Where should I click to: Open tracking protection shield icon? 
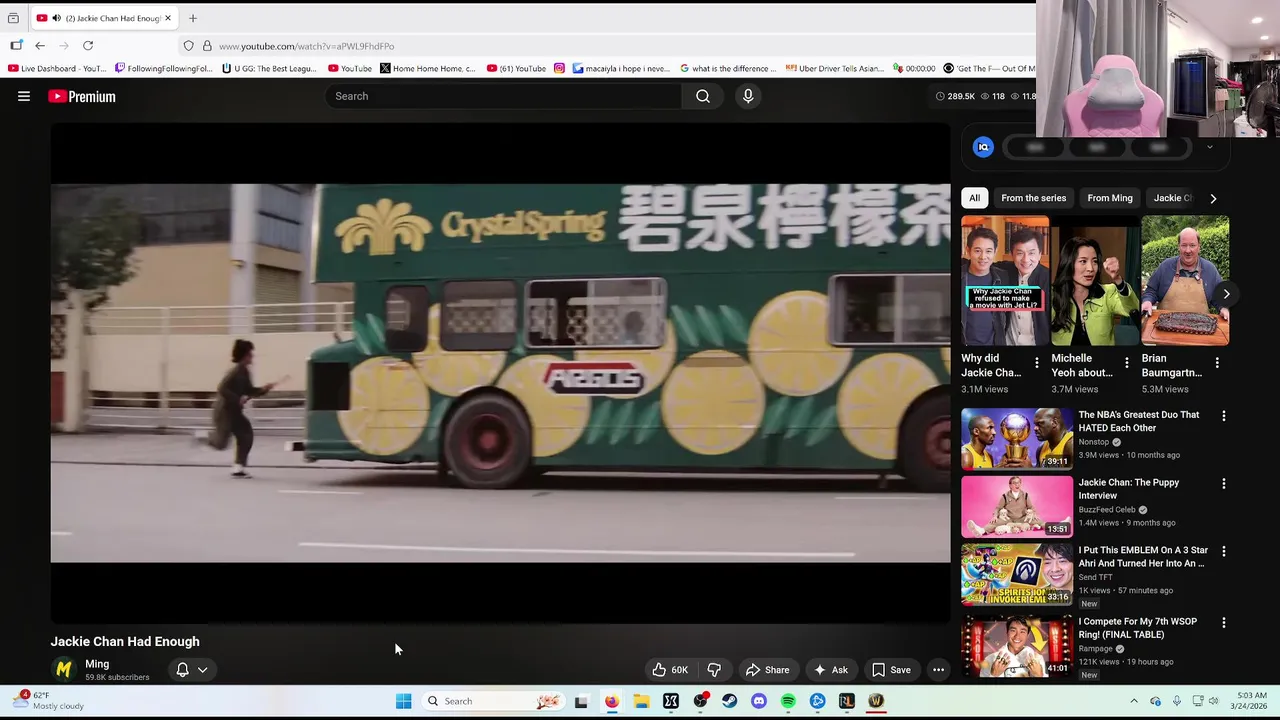188,46
